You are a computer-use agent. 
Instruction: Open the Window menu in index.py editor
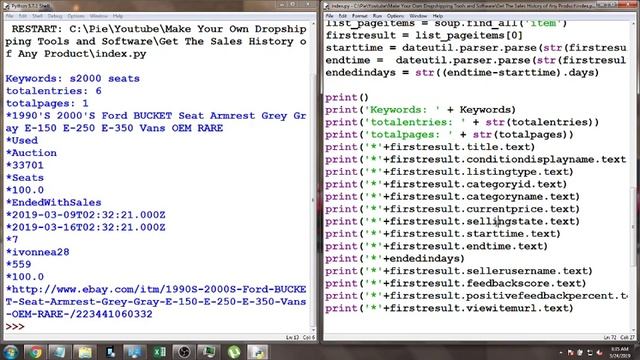point(418,16)
